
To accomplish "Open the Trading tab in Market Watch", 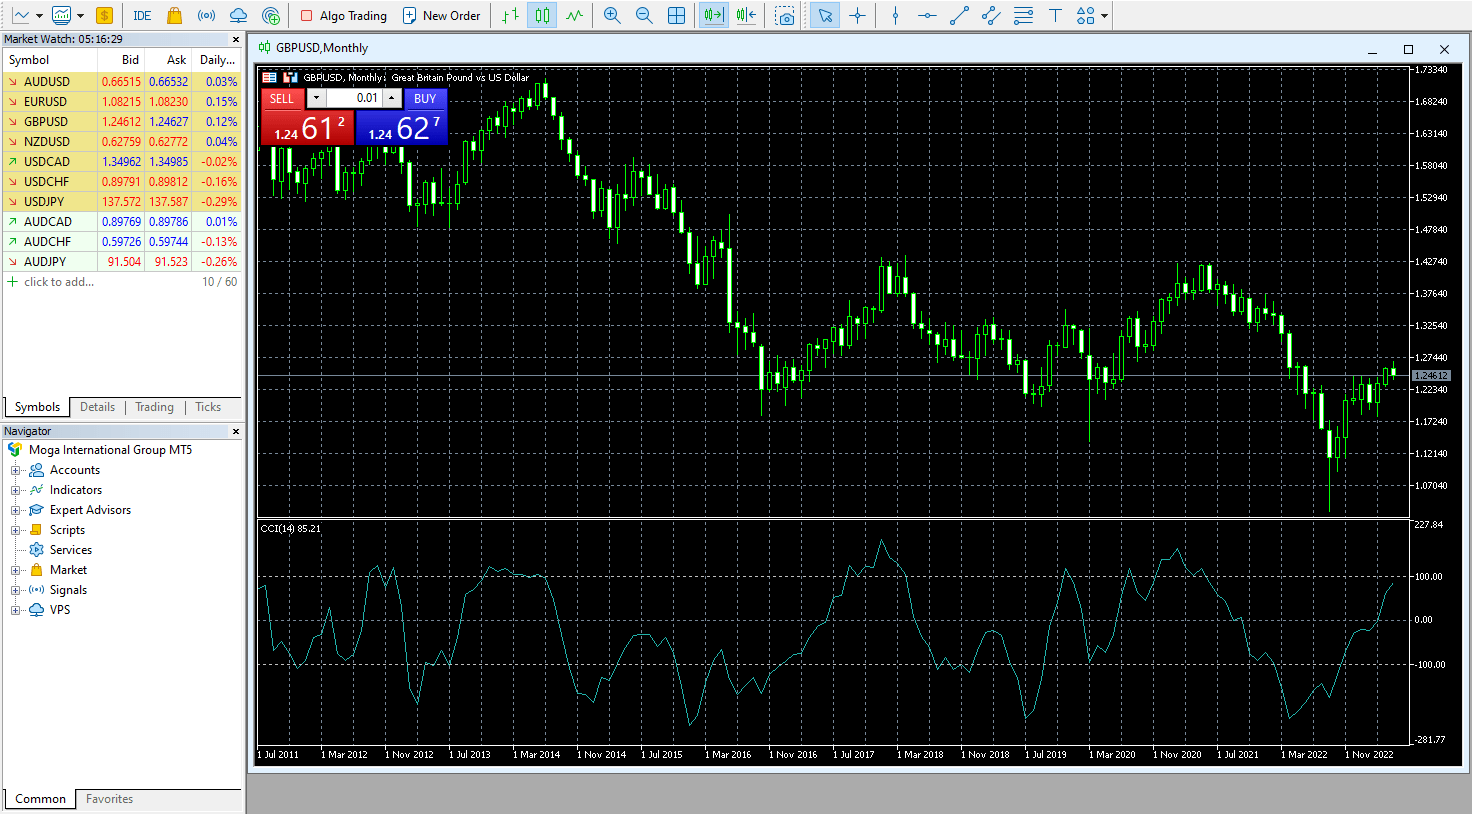I will click(154, 407).
